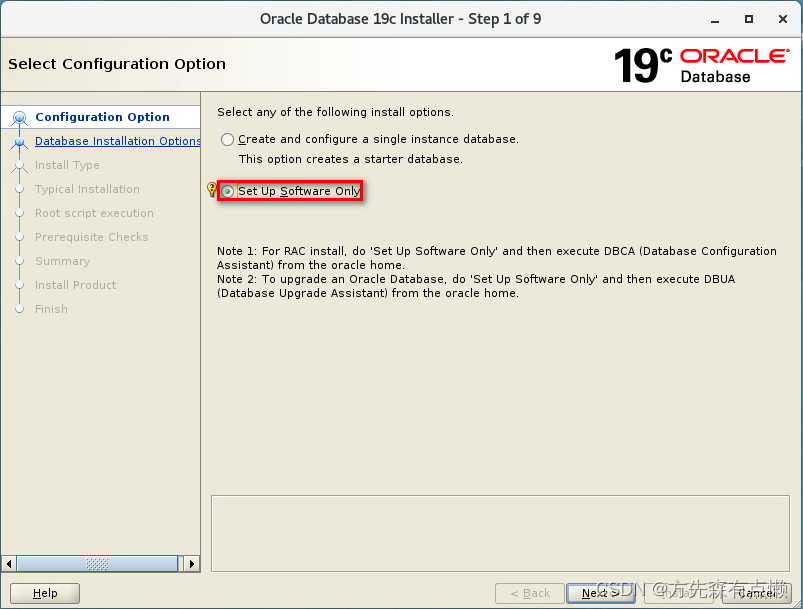803x609 pixels.
Task: Select Configuration Option in the step list
Action: coord(102,117)
